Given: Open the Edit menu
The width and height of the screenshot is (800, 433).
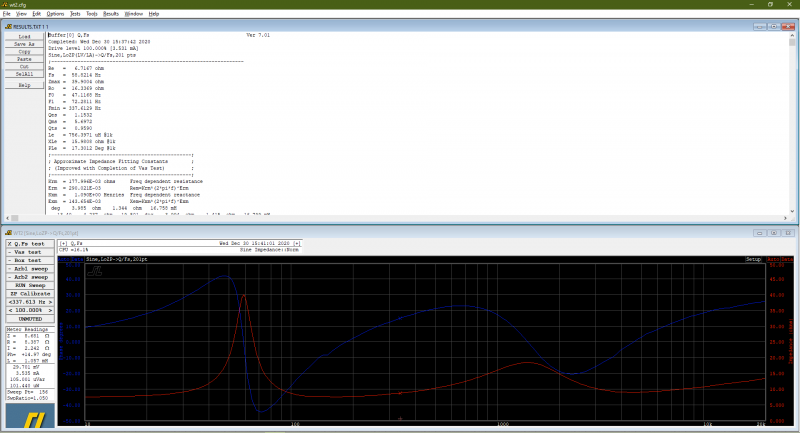Looking at the screenshot, I should (37, 14).
